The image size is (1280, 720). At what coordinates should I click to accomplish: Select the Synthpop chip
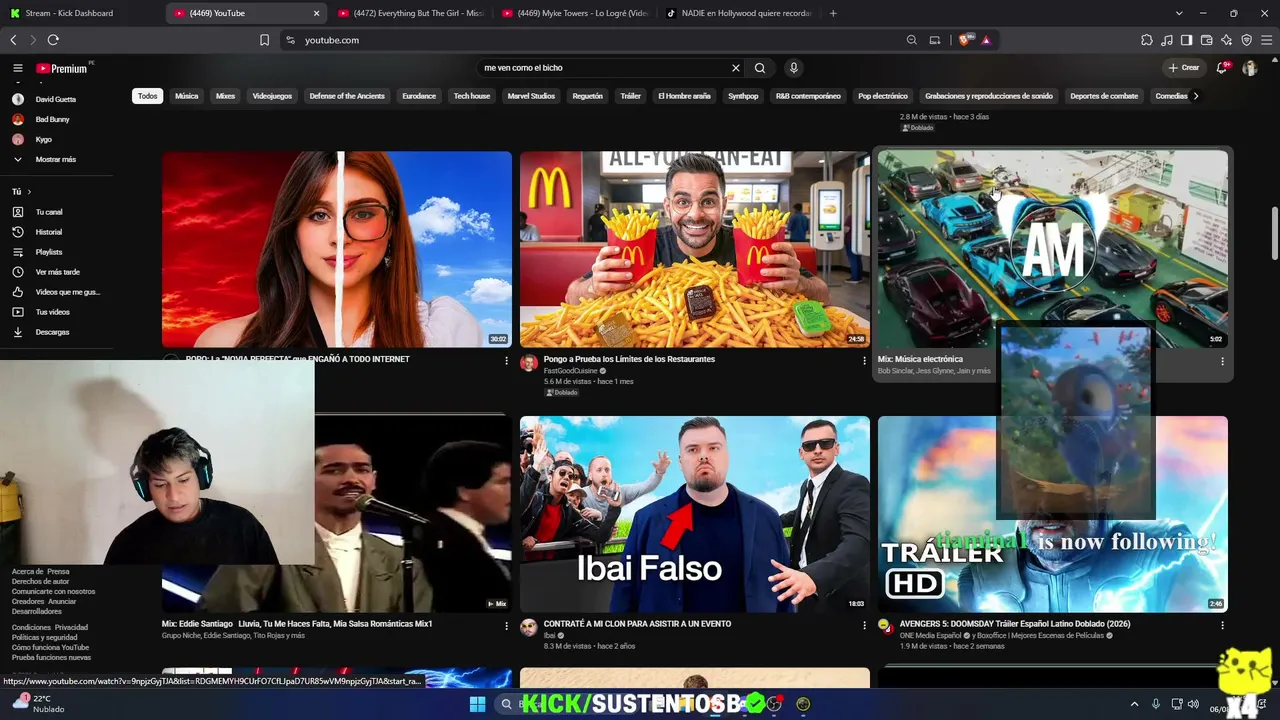(743, 96)
